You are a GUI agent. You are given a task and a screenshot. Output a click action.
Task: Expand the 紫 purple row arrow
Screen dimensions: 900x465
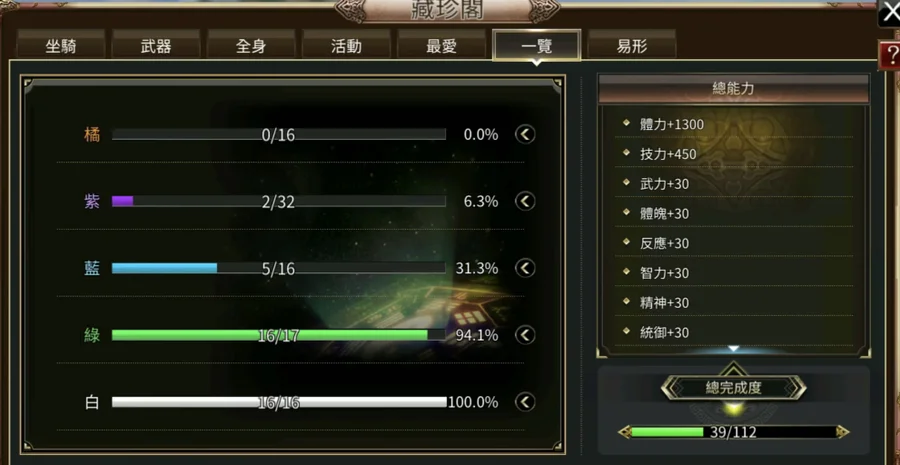(525, 202)
